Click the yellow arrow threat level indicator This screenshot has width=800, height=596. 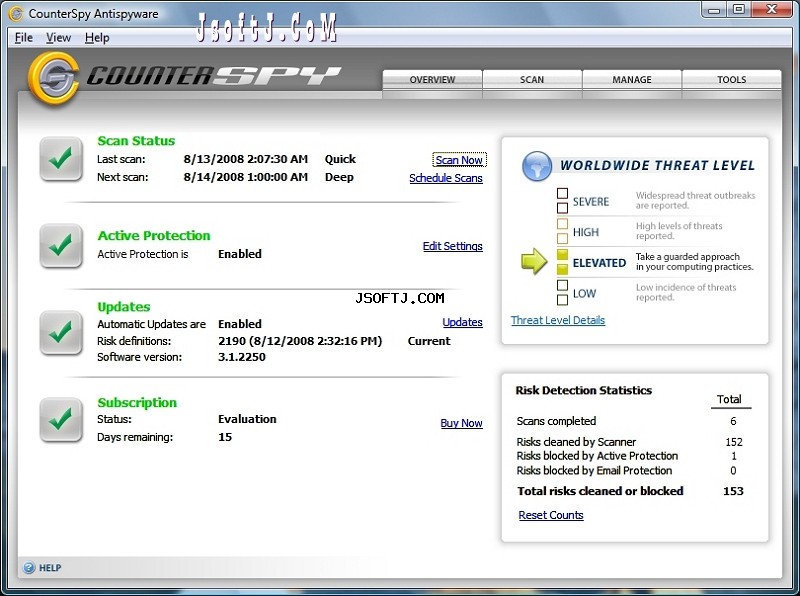(534, 261)
